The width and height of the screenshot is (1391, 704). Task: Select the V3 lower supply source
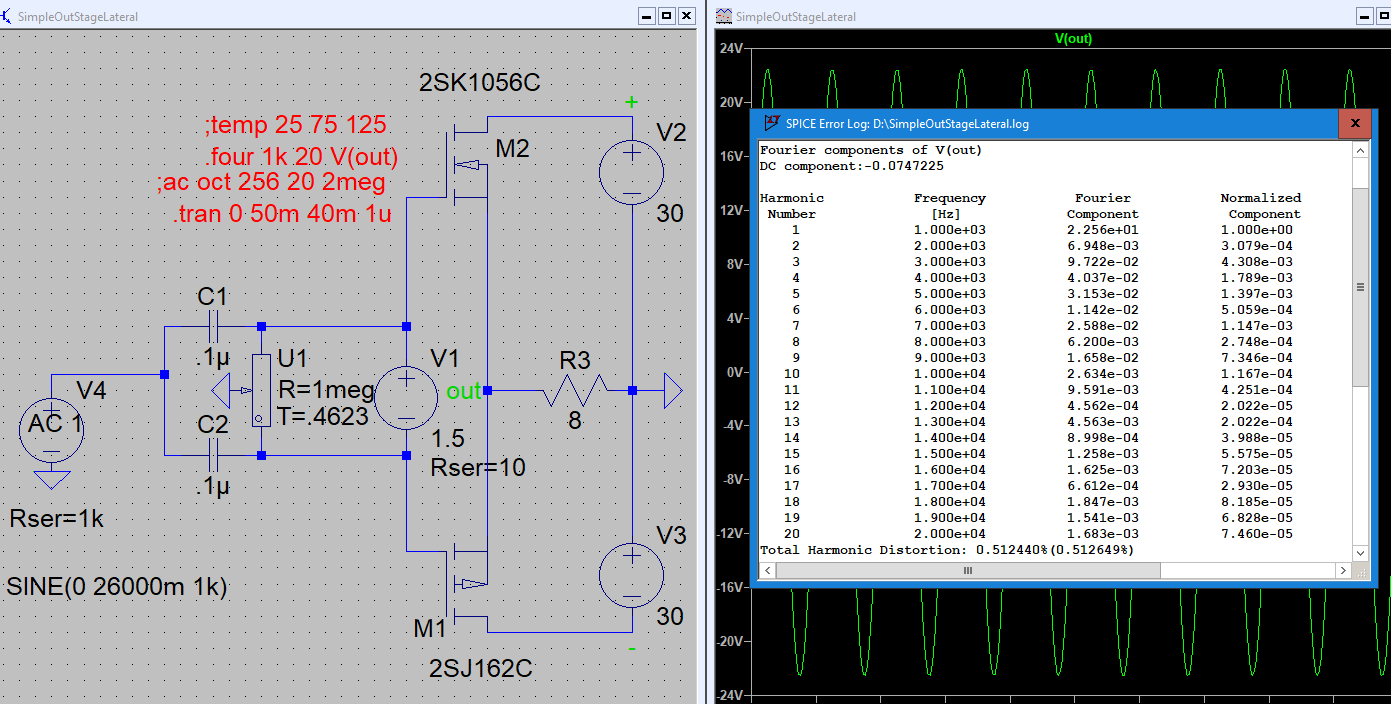(632, 577)
